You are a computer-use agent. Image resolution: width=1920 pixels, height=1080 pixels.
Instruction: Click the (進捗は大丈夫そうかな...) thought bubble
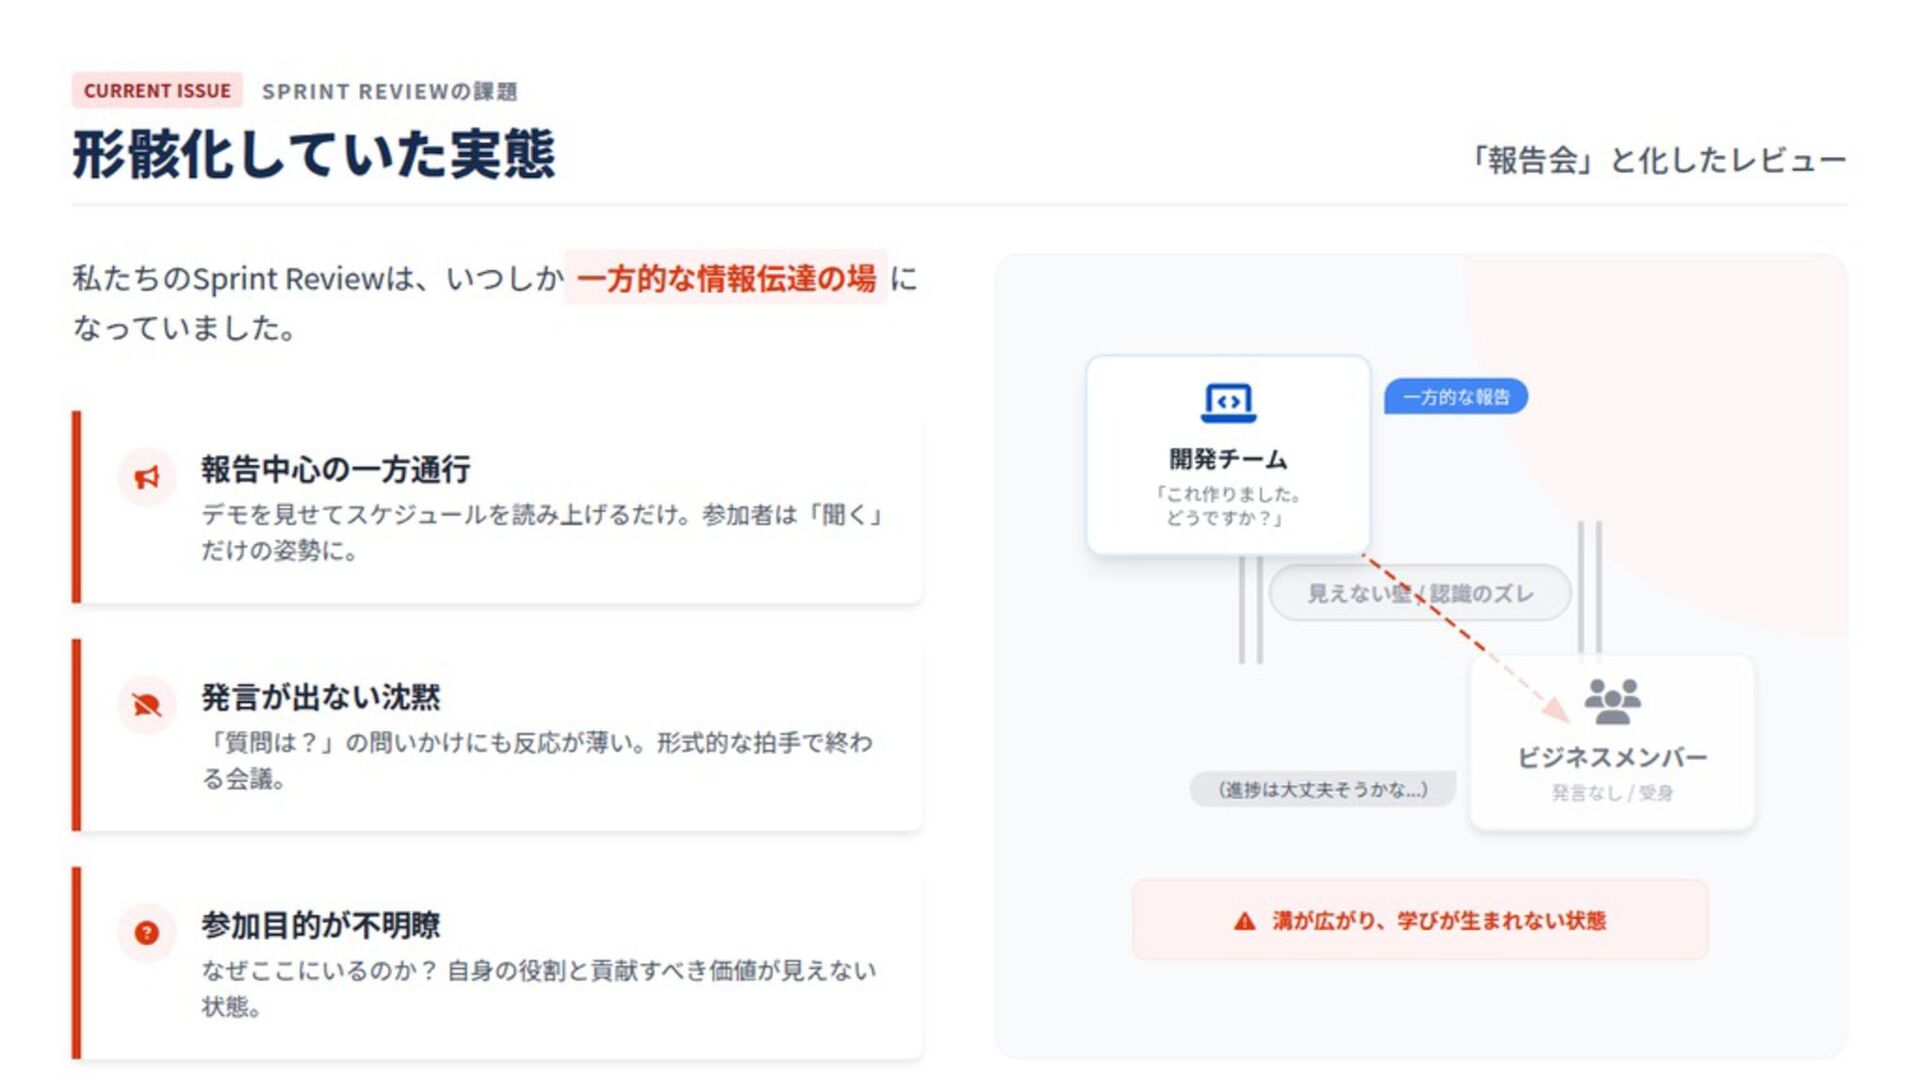pyautogui.click(x=1322, y=790)
